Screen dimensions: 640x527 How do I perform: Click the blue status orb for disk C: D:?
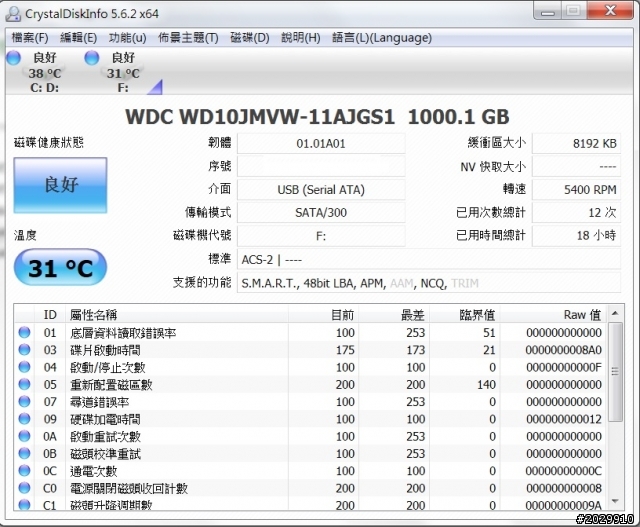click(13, 58)
